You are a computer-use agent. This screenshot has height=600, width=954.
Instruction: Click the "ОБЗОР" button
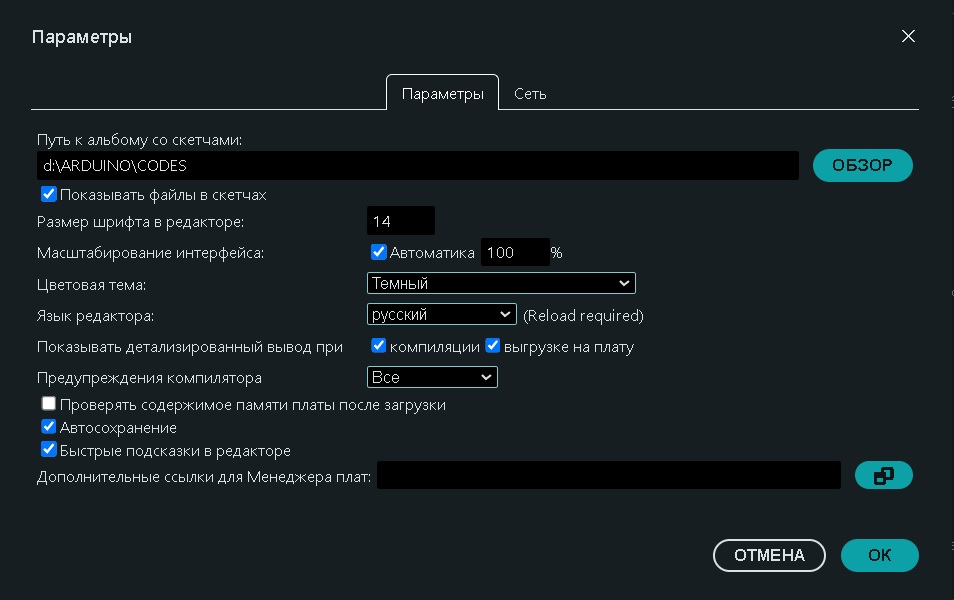tap(862, 165)
